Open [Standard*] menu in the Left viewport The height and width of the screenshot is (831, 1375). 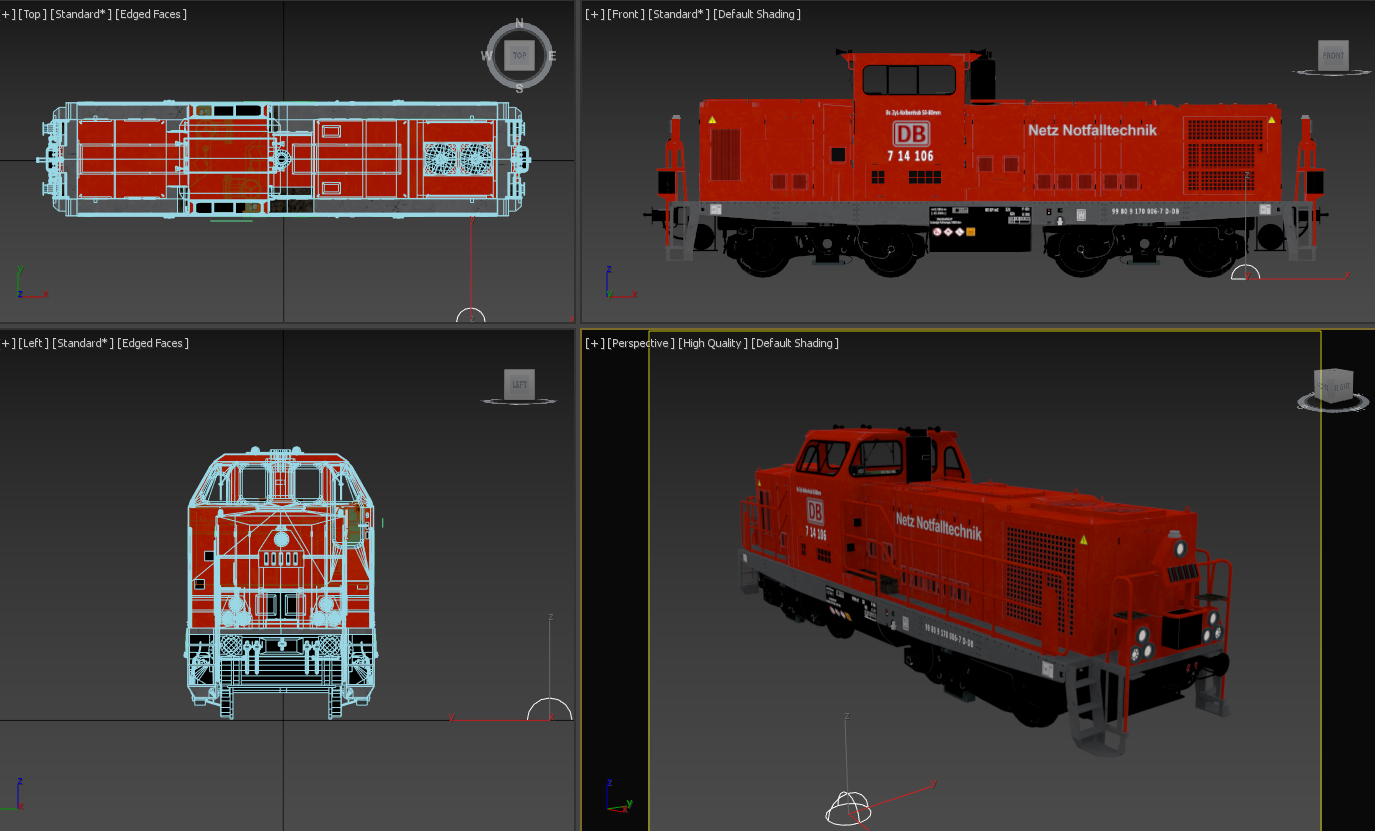pyautogui.click(x=82, y=343)
